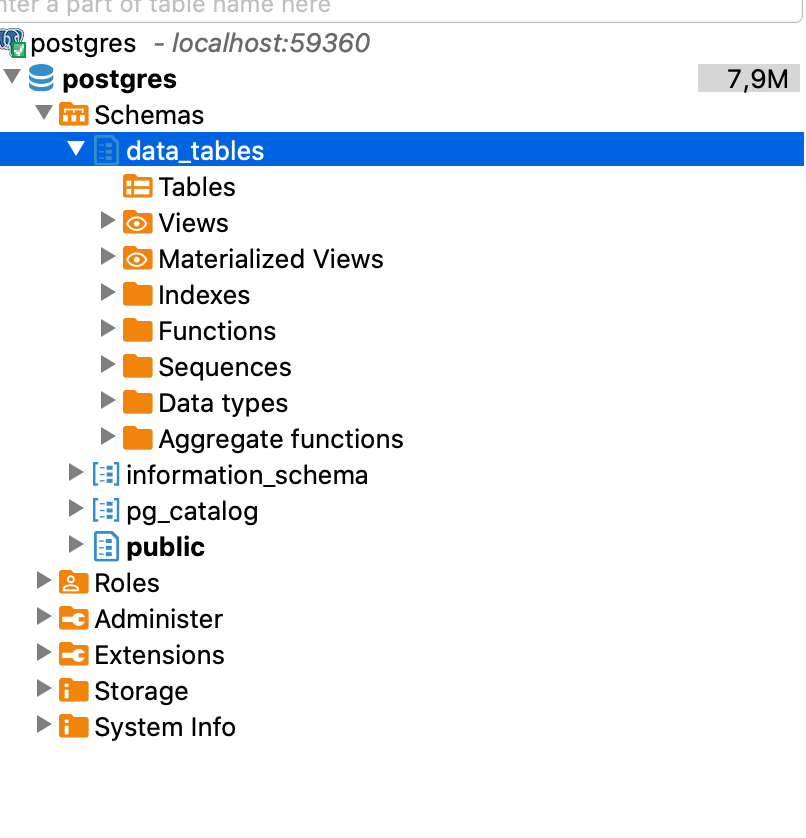
Task: Click the Administer wrench folder icon
Action: coord(74,619)
